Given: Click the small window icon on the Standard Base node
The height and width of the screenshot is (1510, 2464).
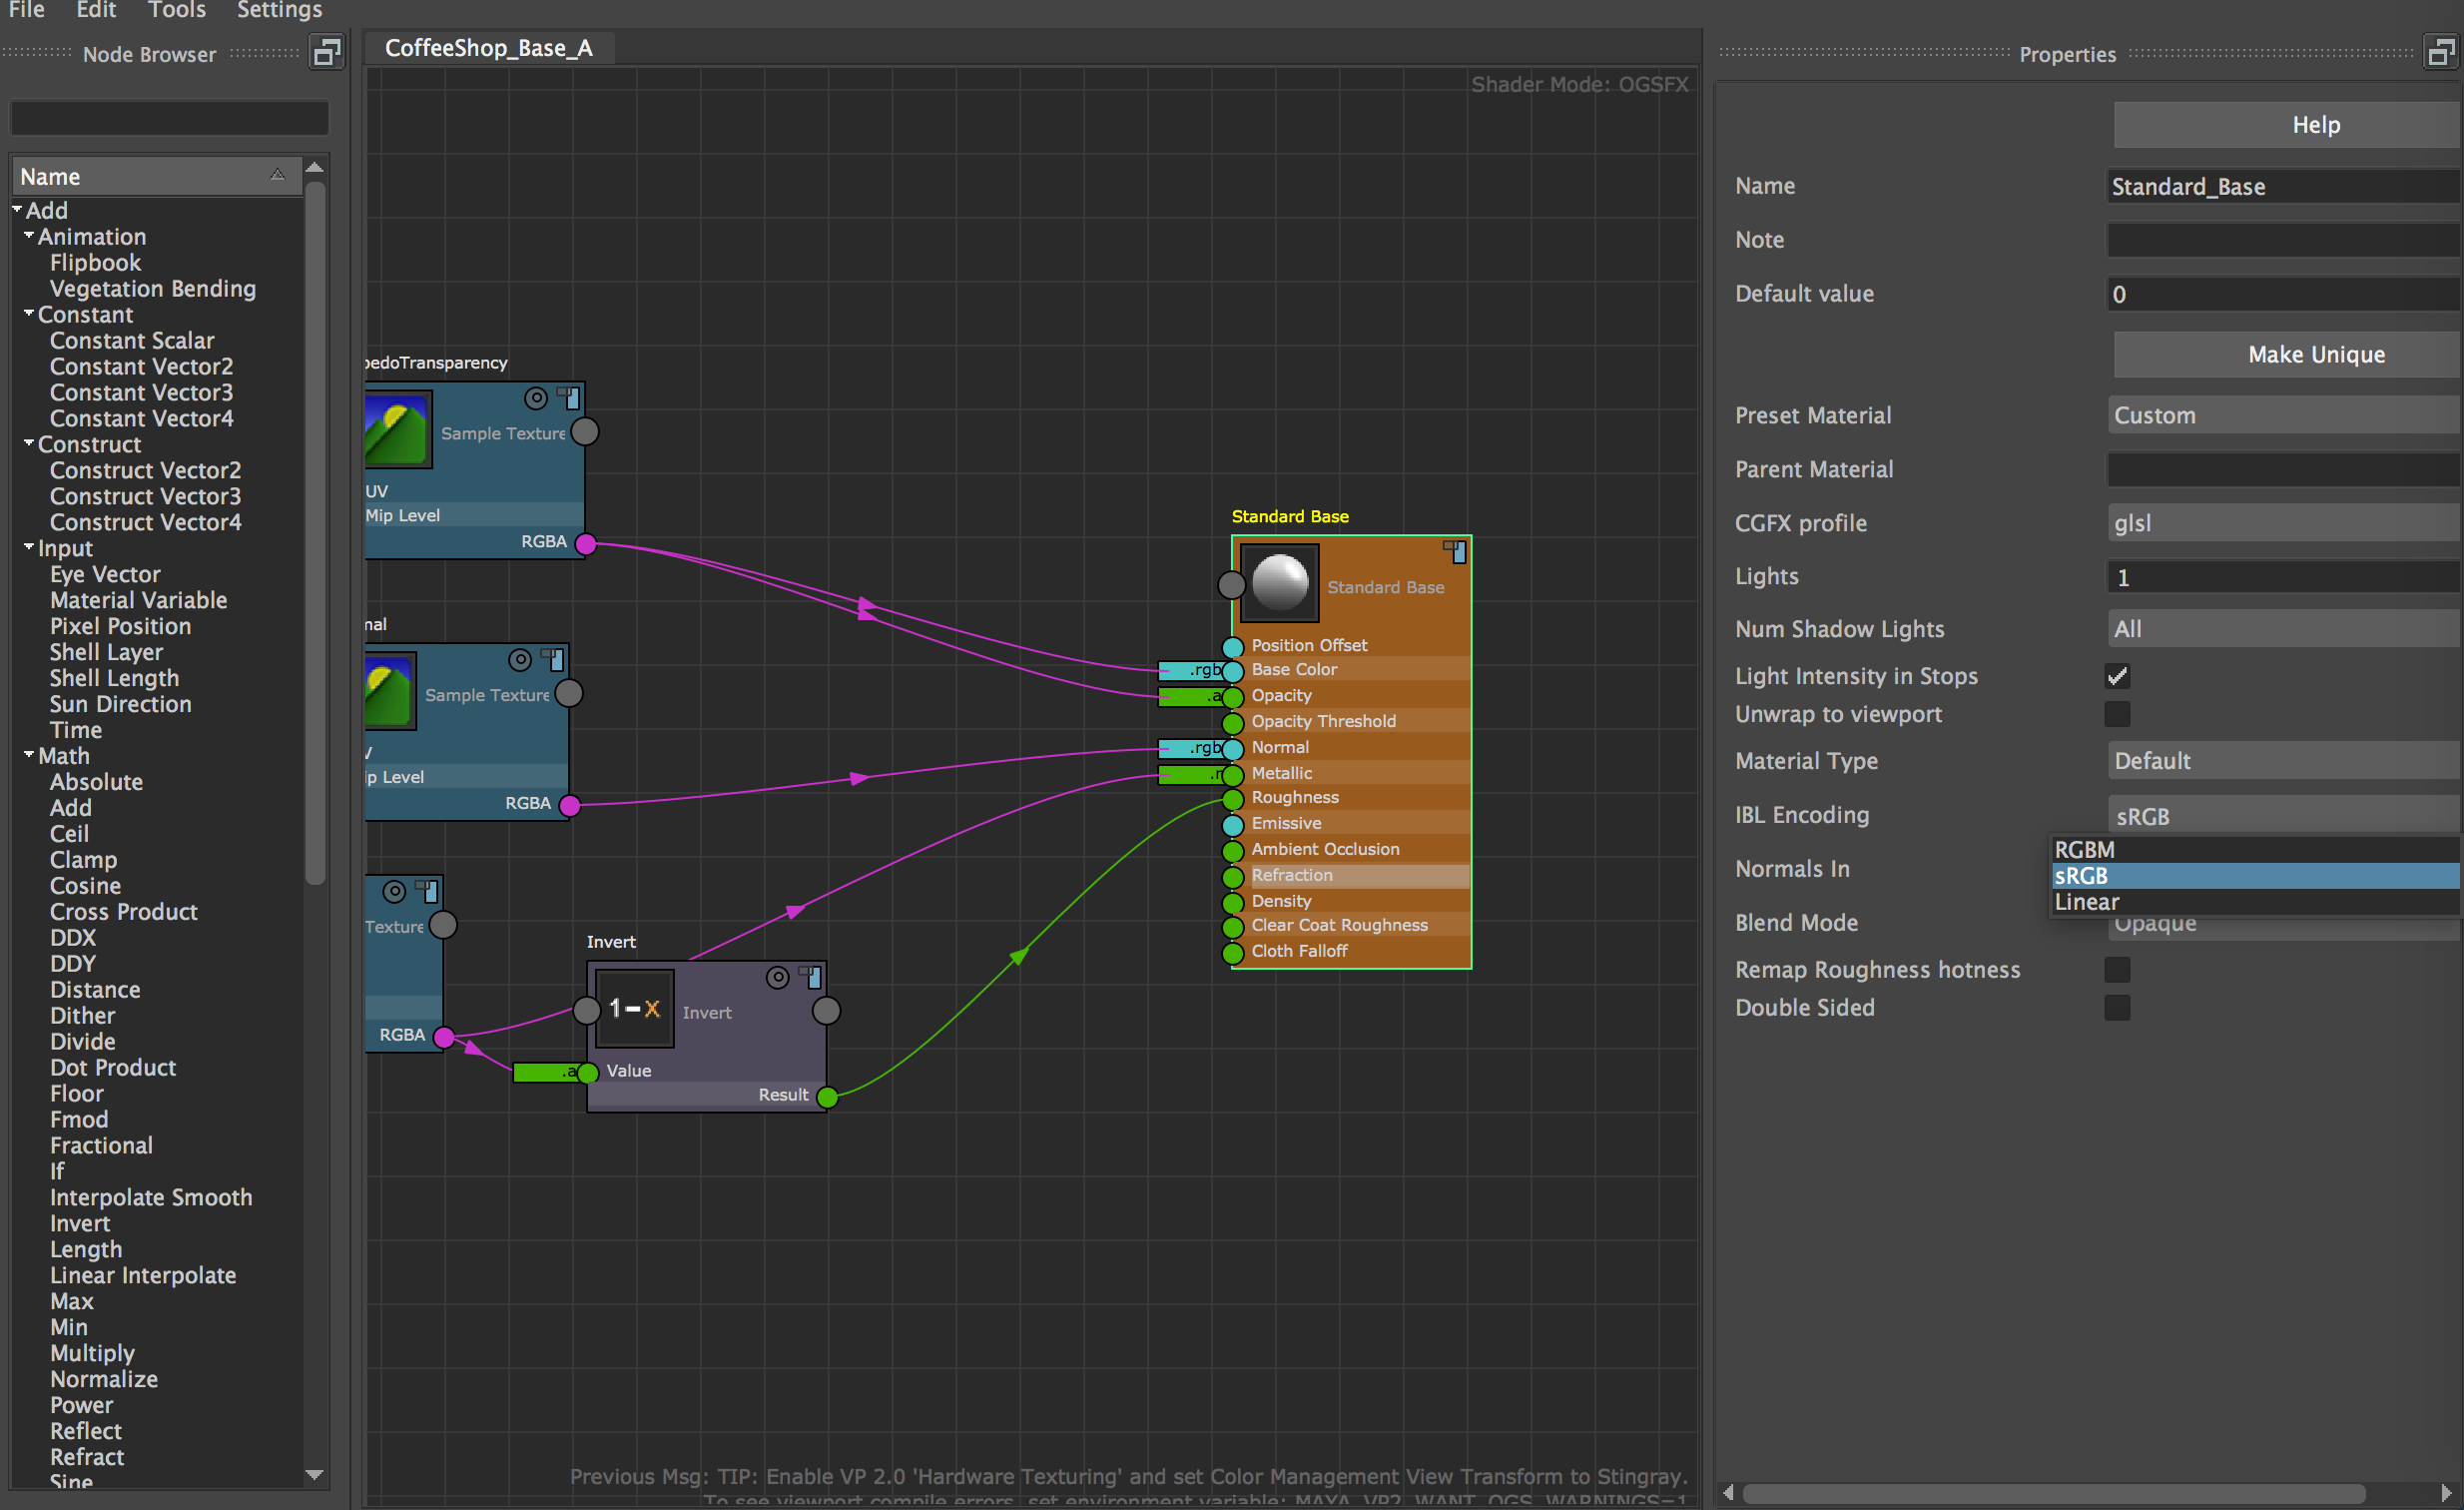Looking at the screenshot, I should pos(1455,551).
